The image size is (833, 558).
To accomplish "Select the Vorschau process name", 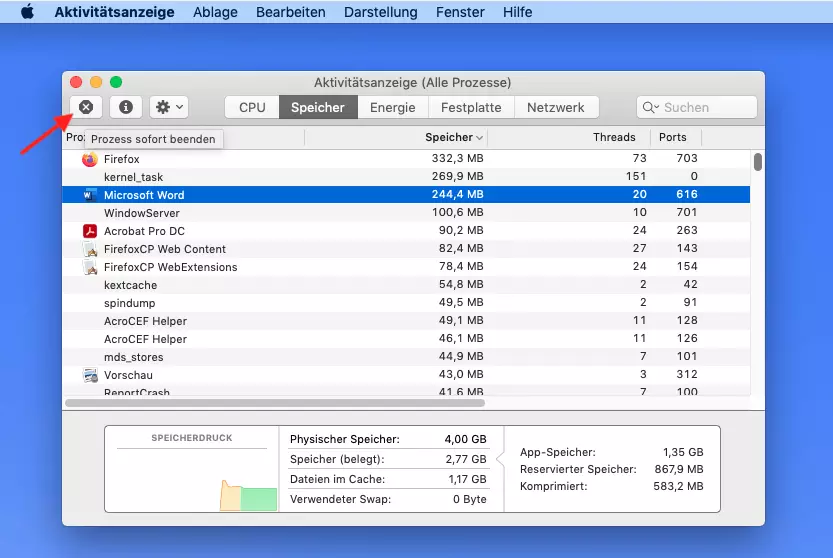I will [128, 375].
